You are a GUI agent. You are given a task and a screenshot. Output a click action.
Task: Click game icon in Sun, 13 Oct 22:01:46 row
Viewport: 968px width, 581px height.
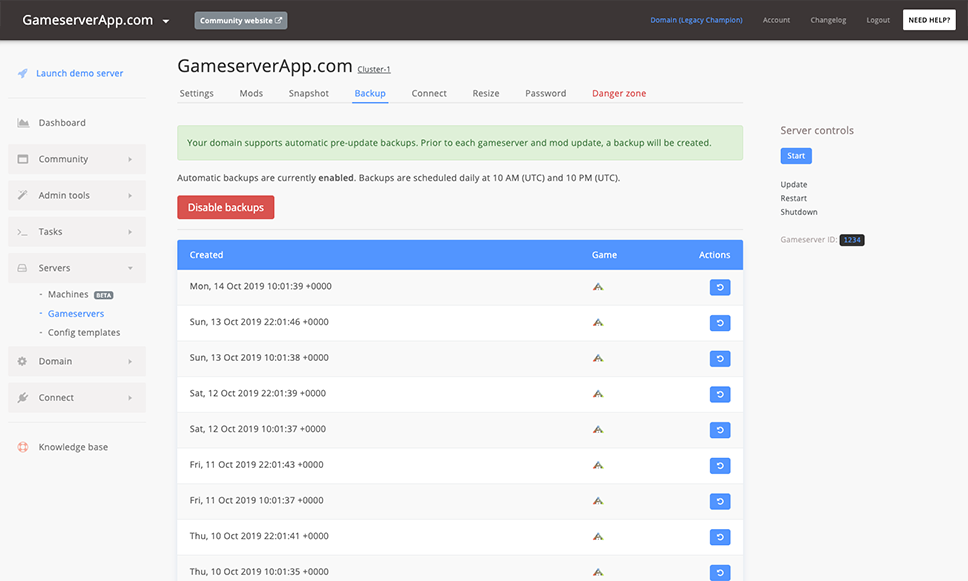(x=598, y=322)
